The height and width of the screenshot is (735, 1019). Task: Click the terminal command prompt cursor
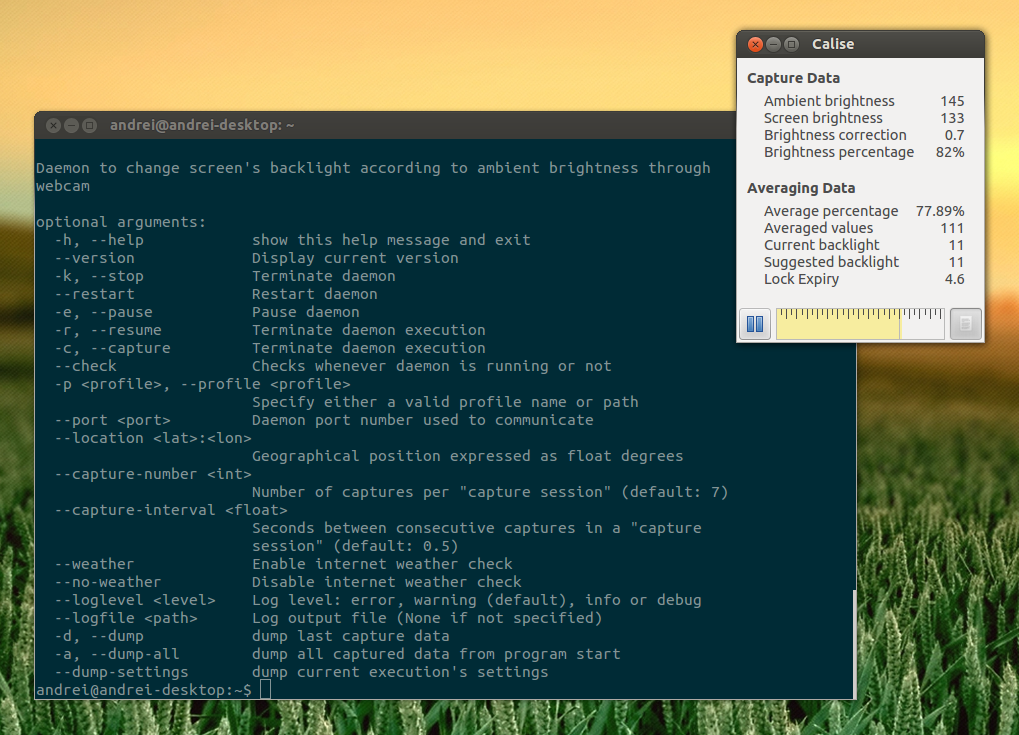(x=264, y=689)
